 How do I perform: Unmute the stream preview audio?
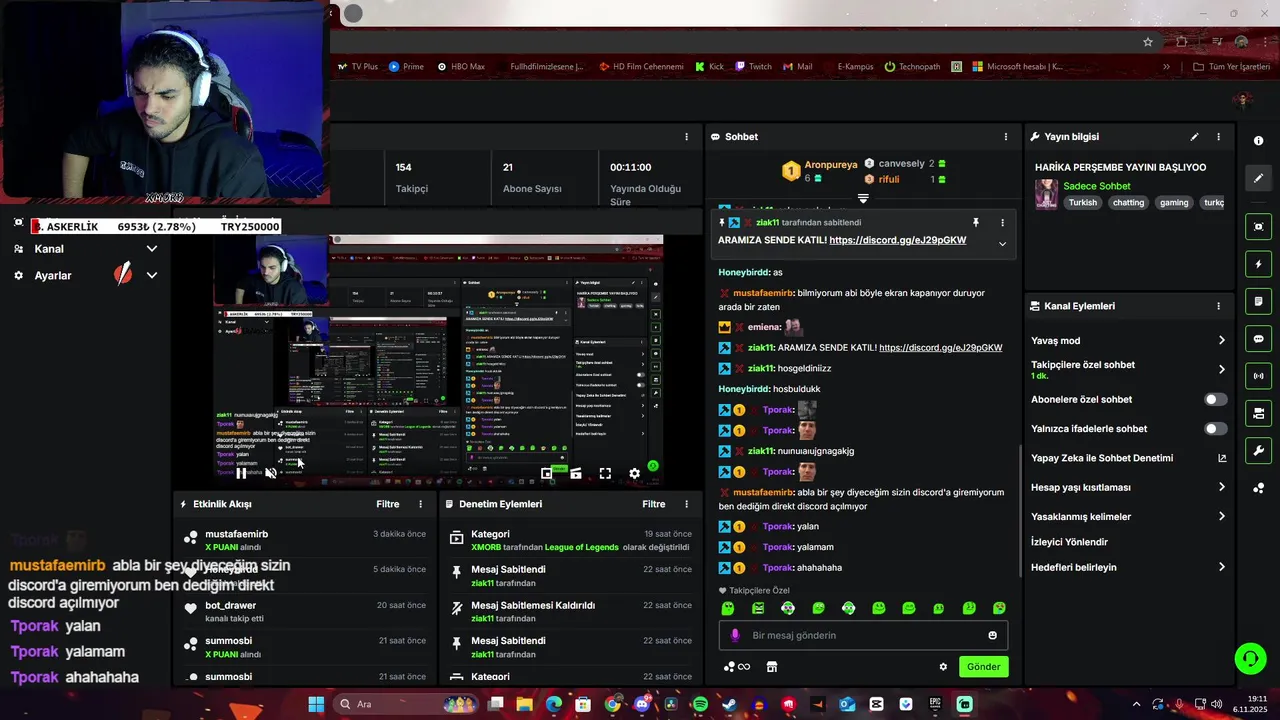pyautogui.click(x=270, y=473)
